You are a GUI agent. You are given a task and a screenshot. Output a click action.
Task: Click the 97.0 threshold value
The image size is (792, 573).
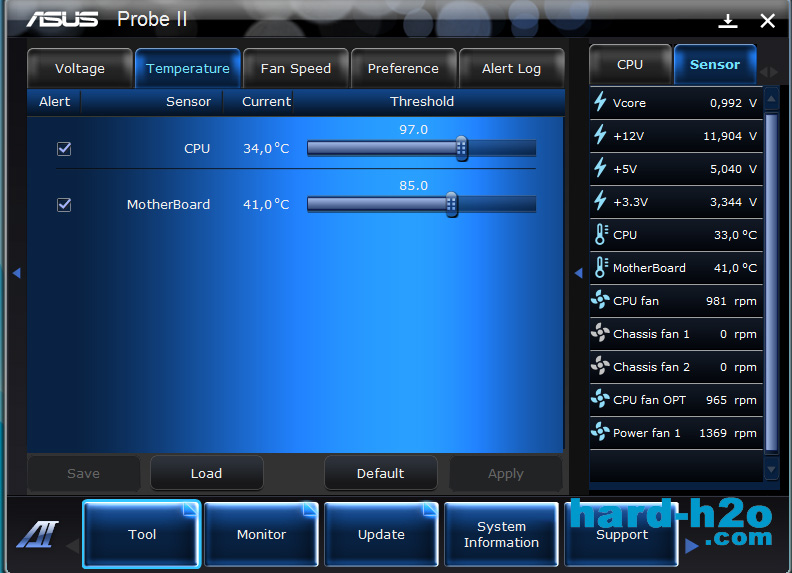pos(413,129)
